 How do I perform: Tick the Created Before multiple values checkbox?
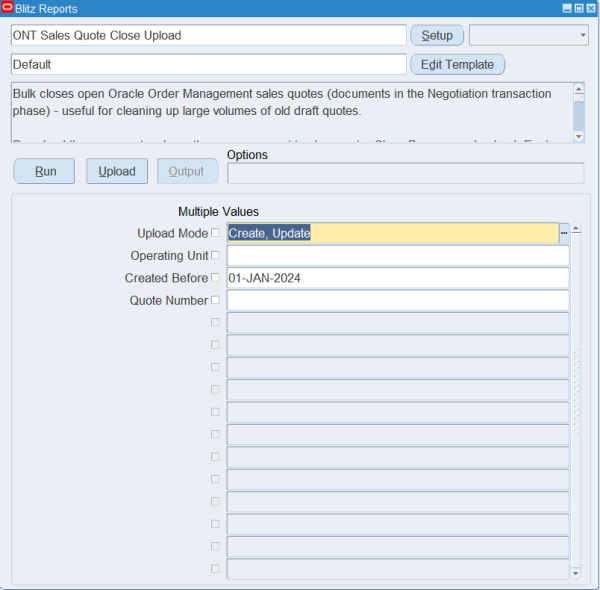click(x=215, y=277)
